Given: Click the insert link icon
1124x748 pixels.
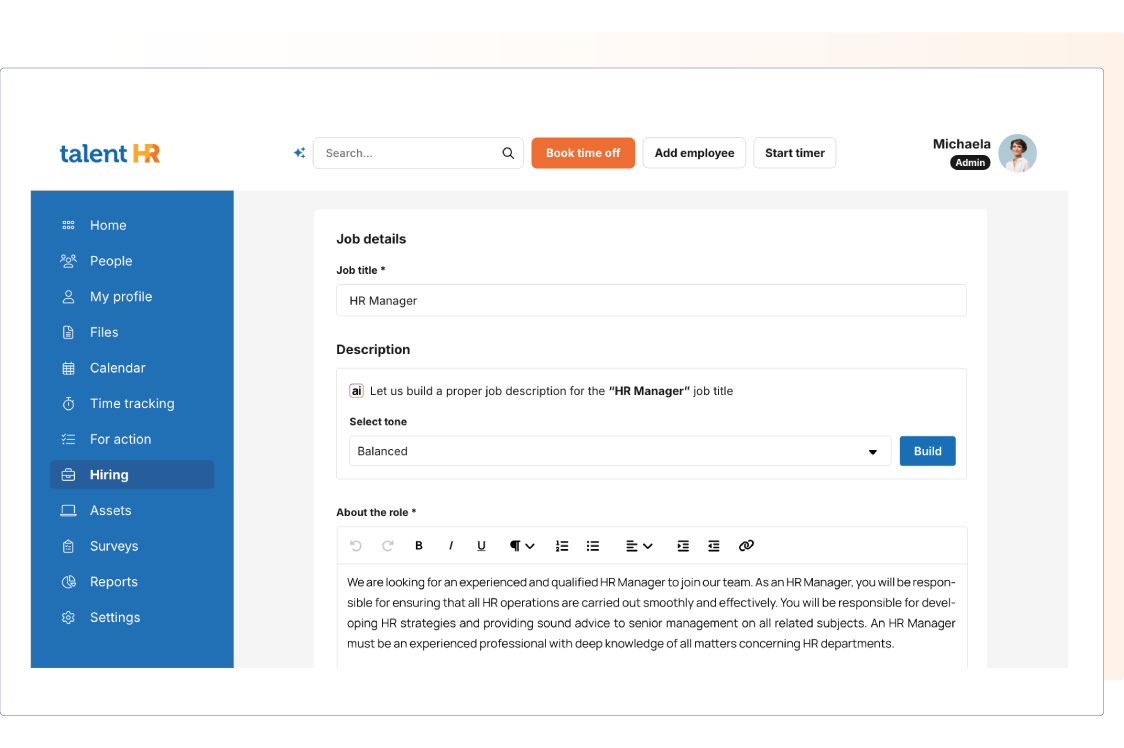Looking at the screenshot, I should coord(746,546).
